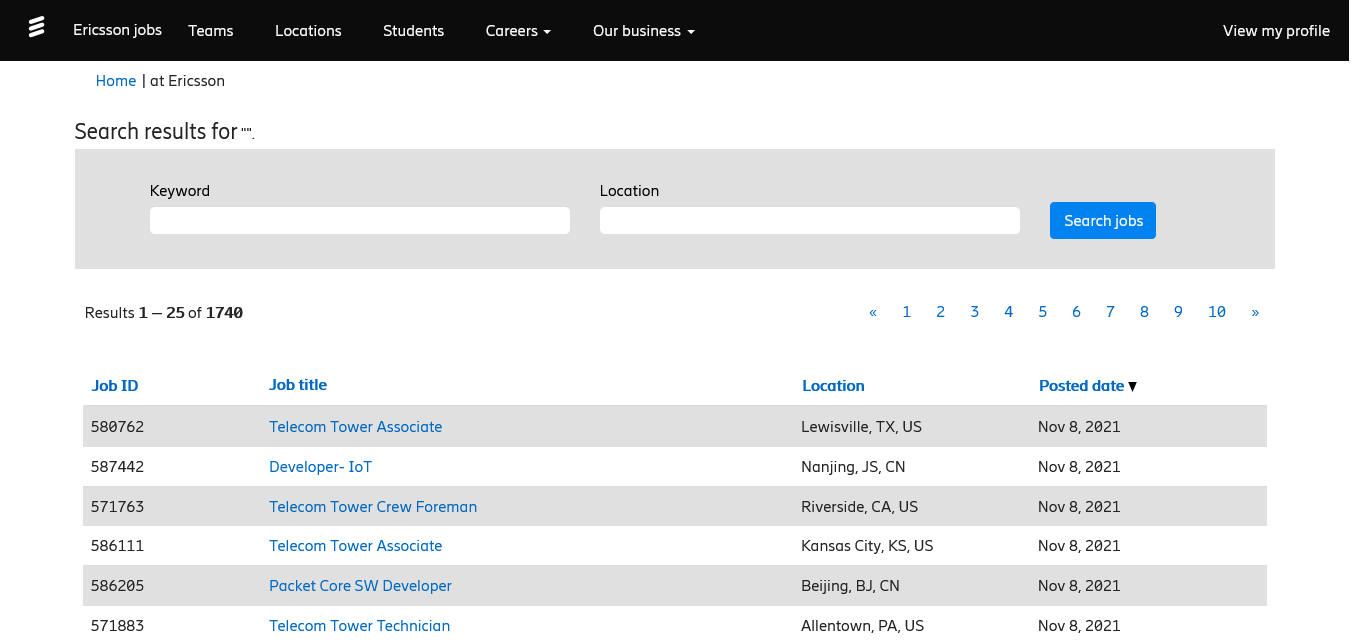1366x643 pixels.
Task: Open the Developer- IoT job listing
Action: 320,467
